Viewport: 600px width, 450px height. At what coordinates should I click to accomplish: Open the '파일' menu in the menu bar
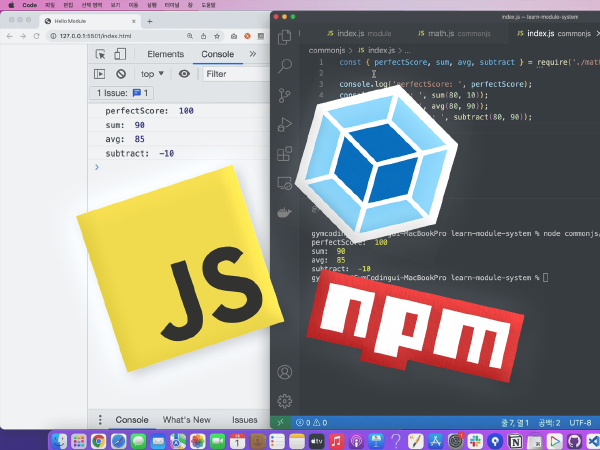coord(50,5)
